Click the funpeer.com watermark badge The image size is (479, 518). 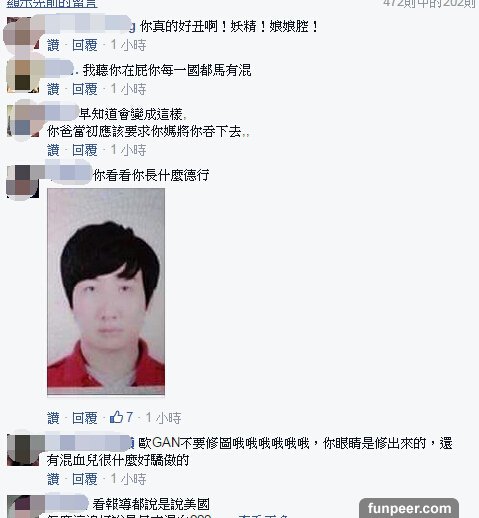click(x=409, y=508)
